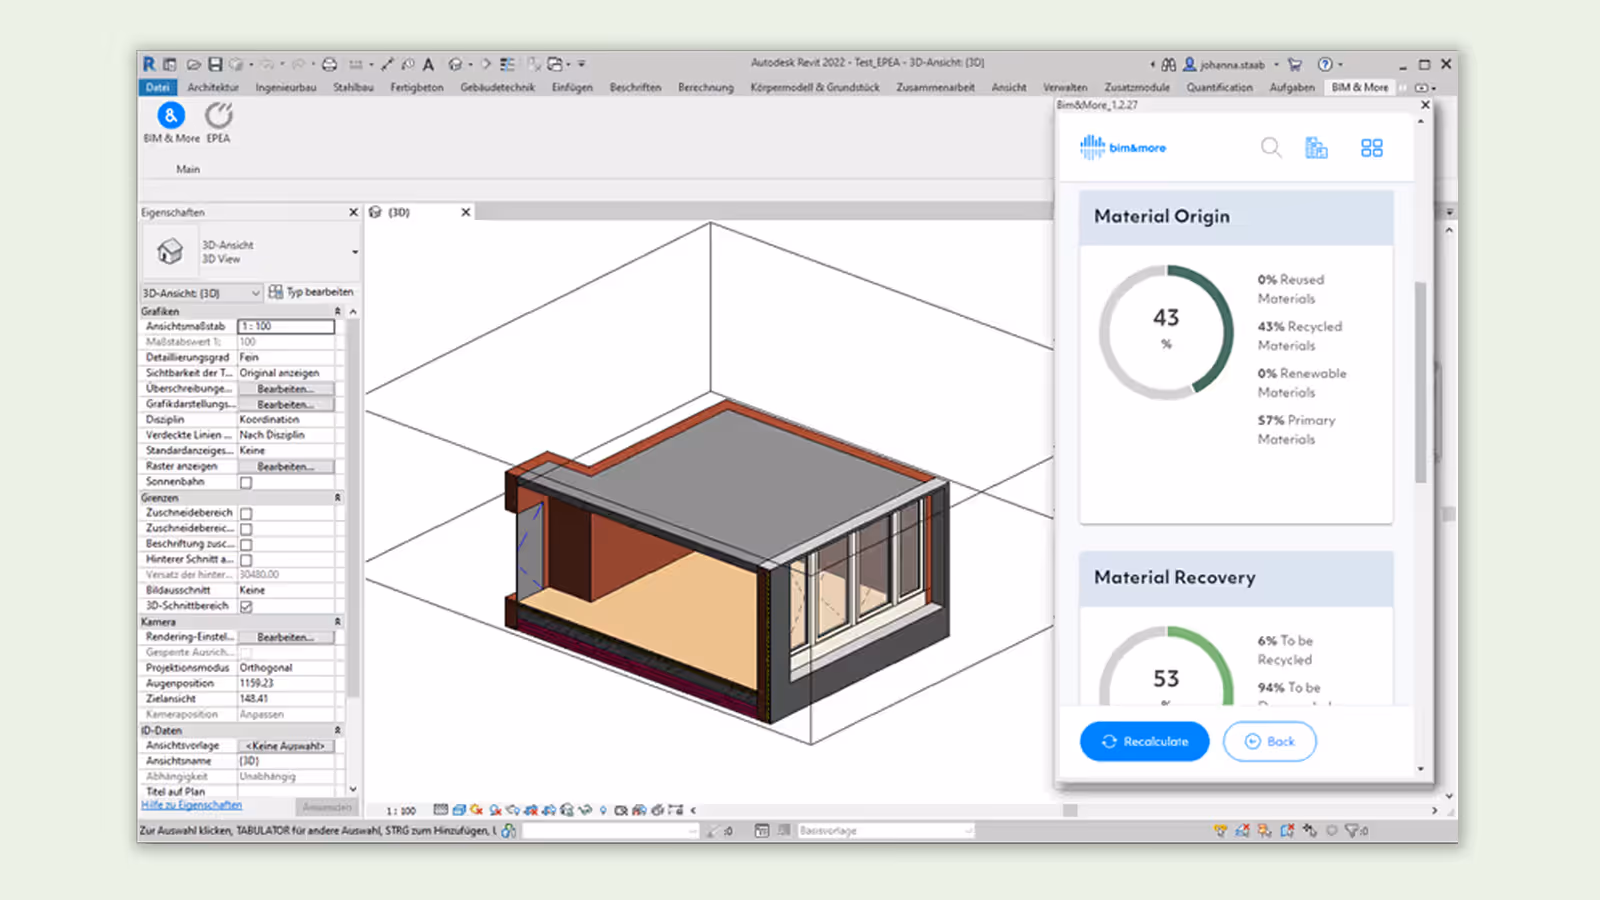Image resolution: width=1600 pixels, height=900 pixels.
Task: Uncheck the 3D-Schnittbereich checkbox
Action: (246, 606)
